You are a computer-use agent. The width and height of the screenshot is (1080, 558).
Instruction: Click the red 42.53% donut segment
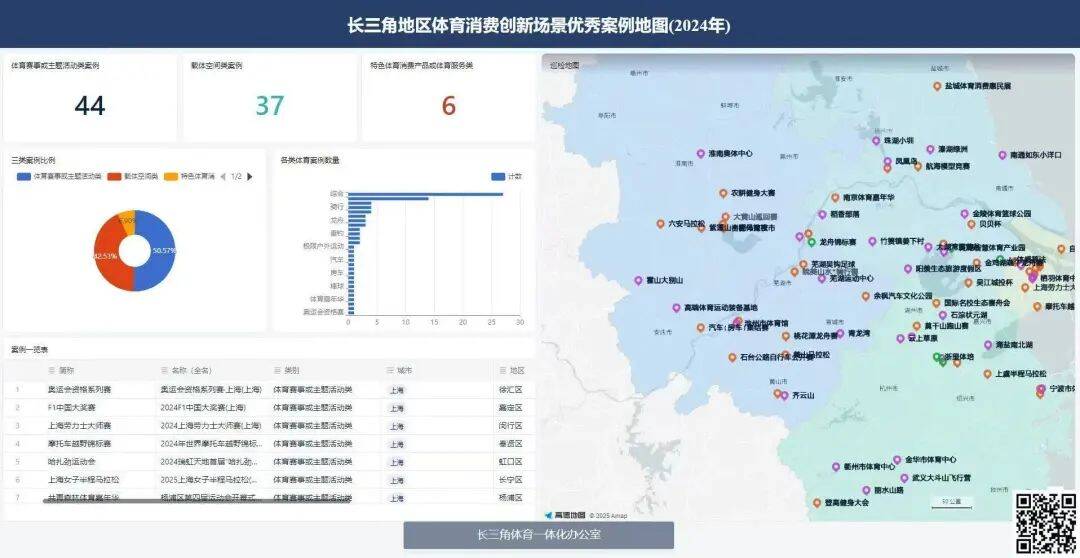click(x=107, y=256)
